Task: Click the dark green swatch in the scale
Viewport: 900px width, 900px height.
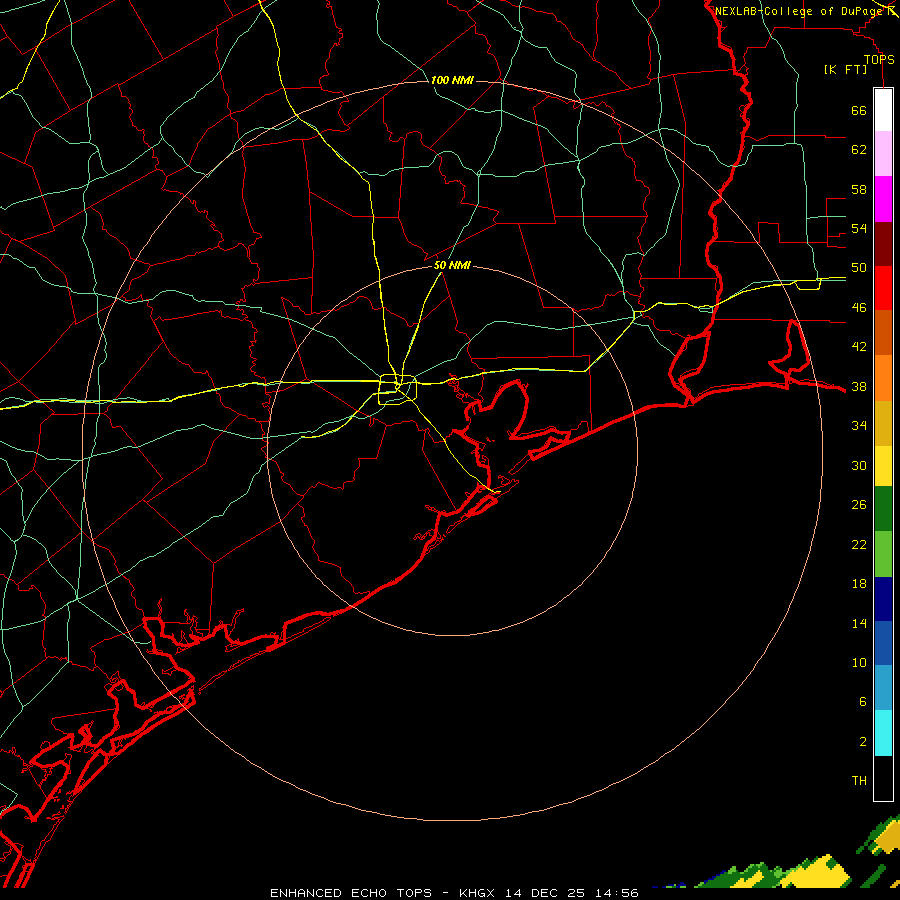Action: pos(883,509)
